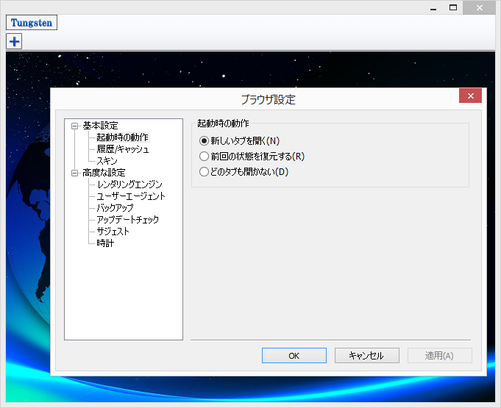Select 前回の状態を復元する(R) radio button
Image resolution: width=501 pixels, height=408 pixels.
coord(204,156)
